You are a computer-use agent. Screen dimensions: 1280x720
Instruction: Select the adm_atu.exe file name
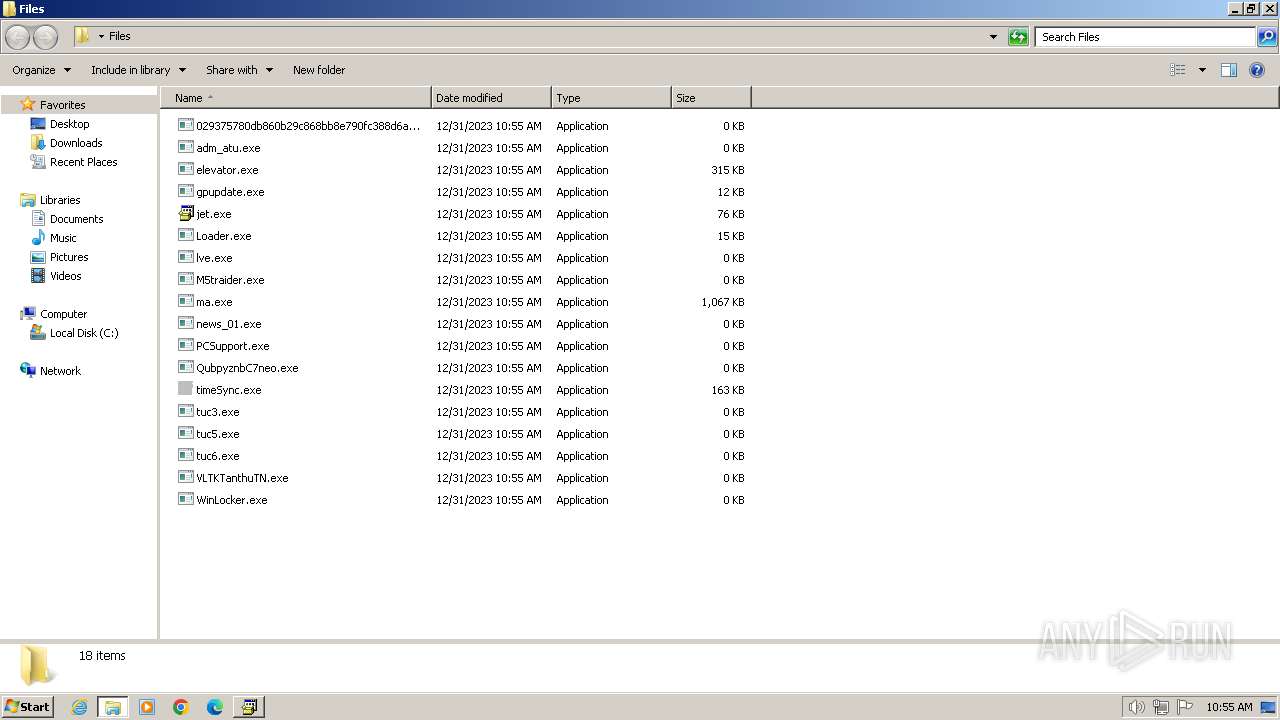[228, 148]
